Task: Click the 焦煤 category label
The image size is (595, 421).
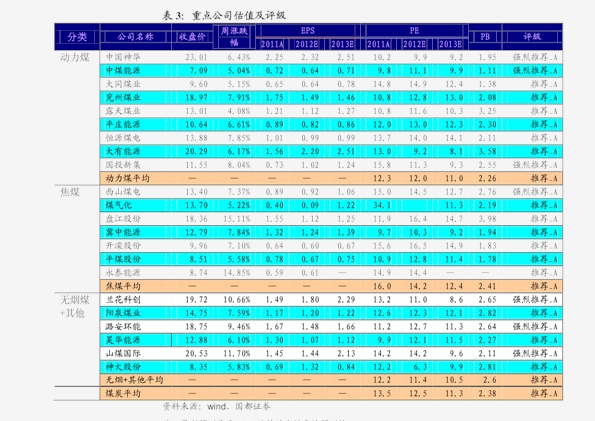Action: click(x=70, y=192)
